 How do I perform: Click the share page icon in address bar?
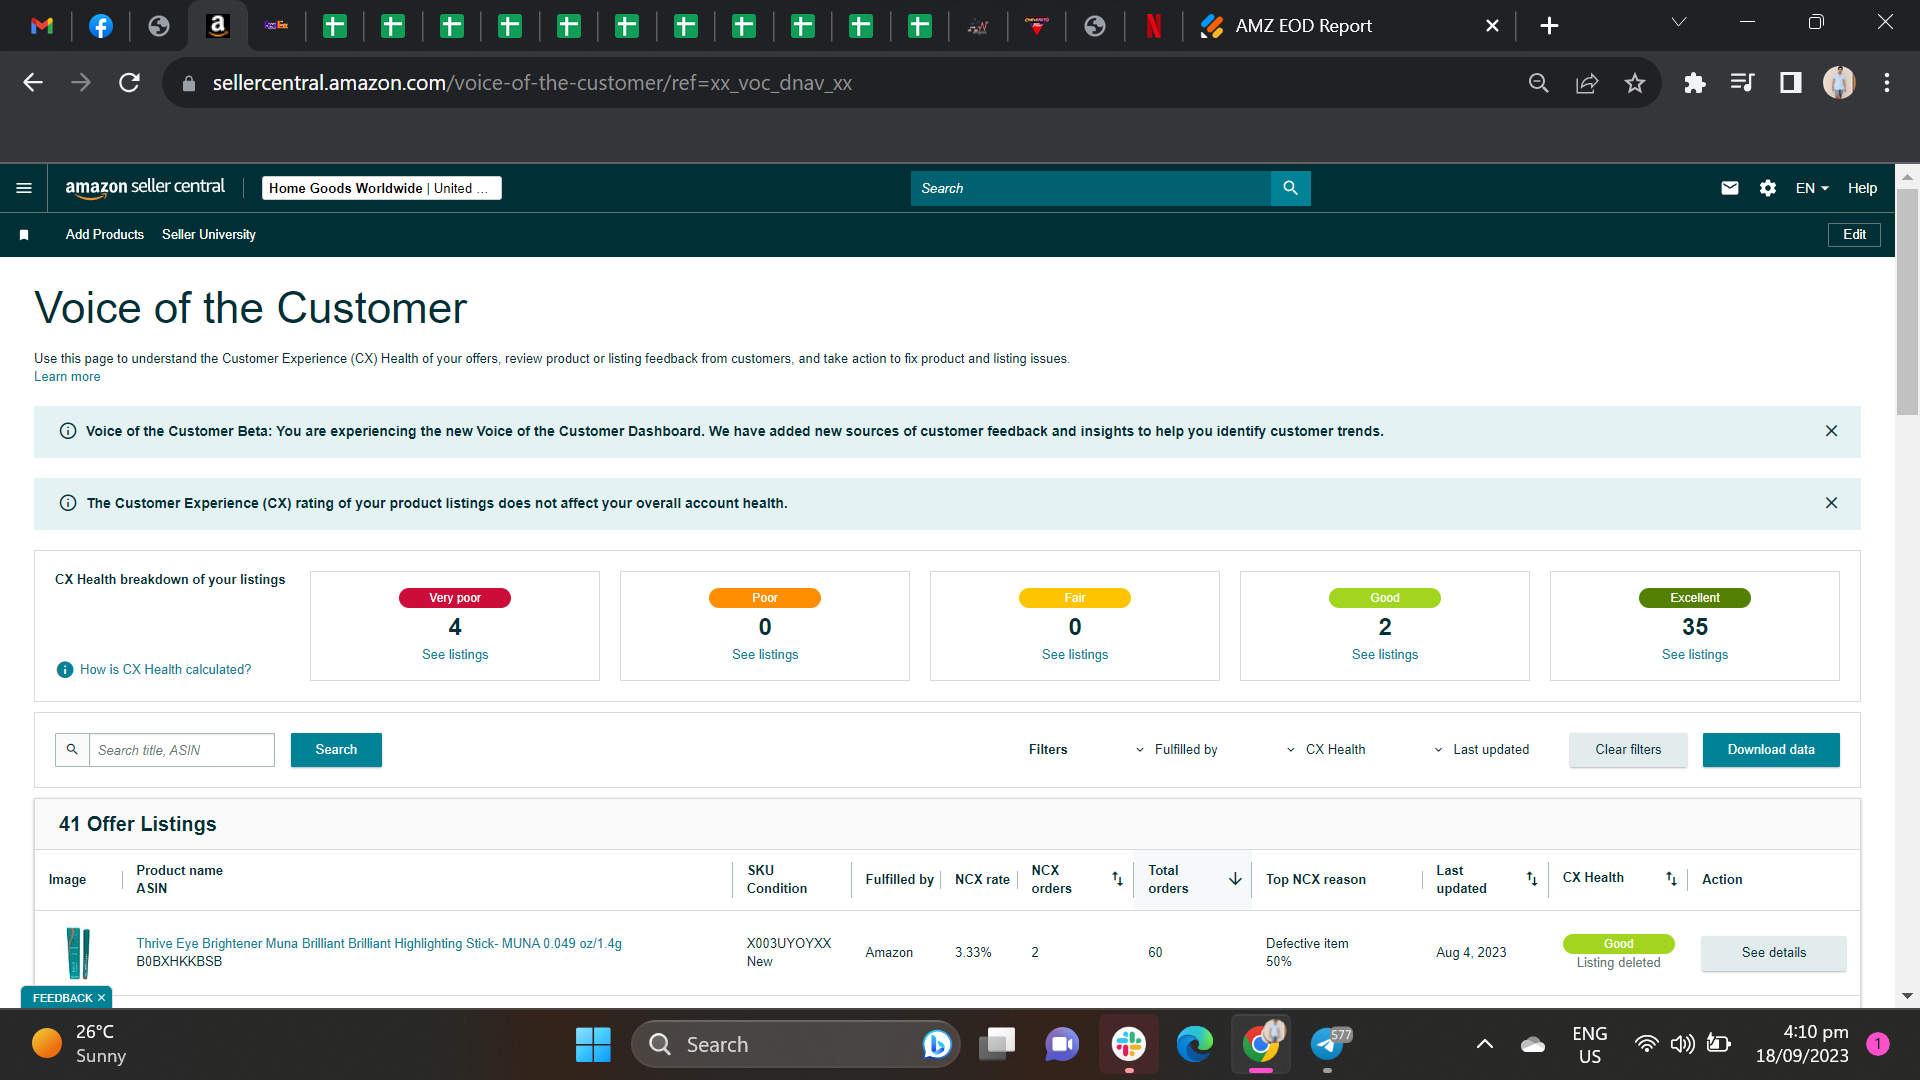click(x=1587, y=83)
